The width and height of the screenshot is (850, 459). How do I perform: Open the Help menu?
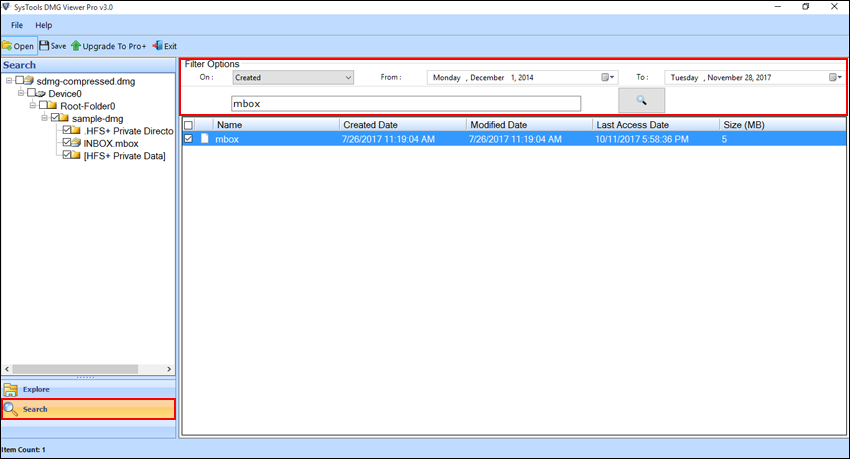click(x=43, y=25)
